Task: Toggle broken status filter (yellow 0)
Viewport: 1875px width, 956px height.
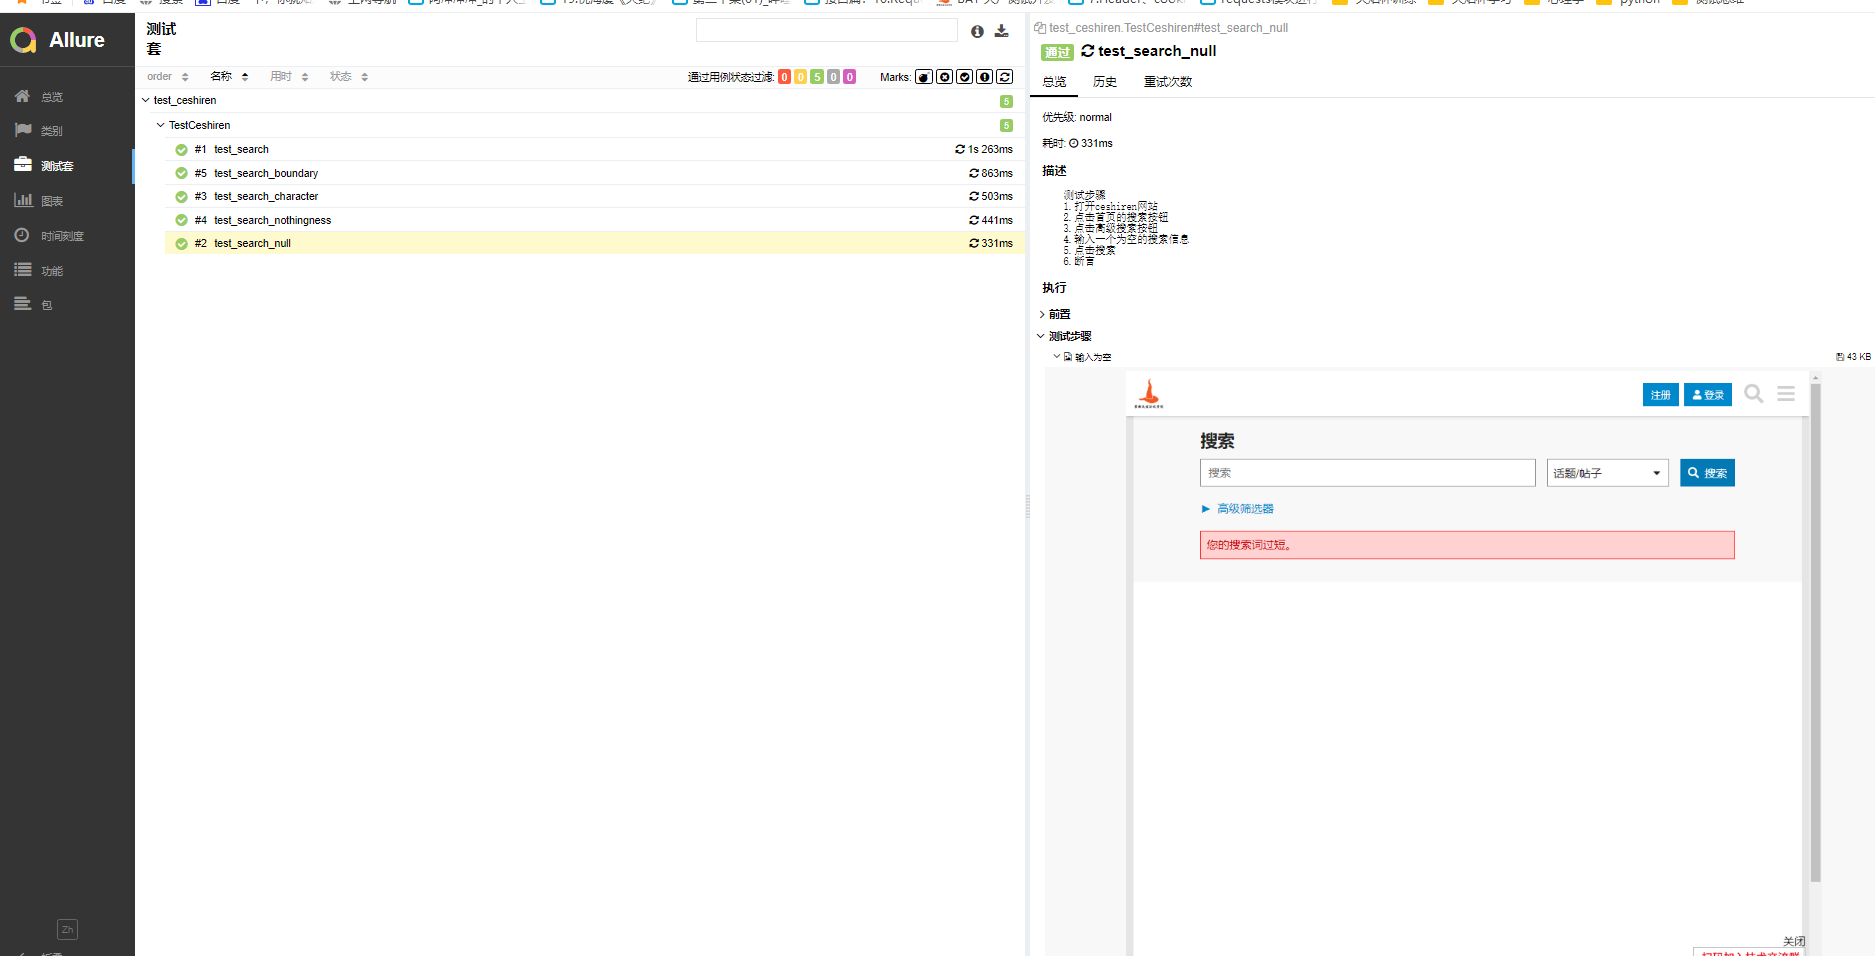Action: click(801, 77)
